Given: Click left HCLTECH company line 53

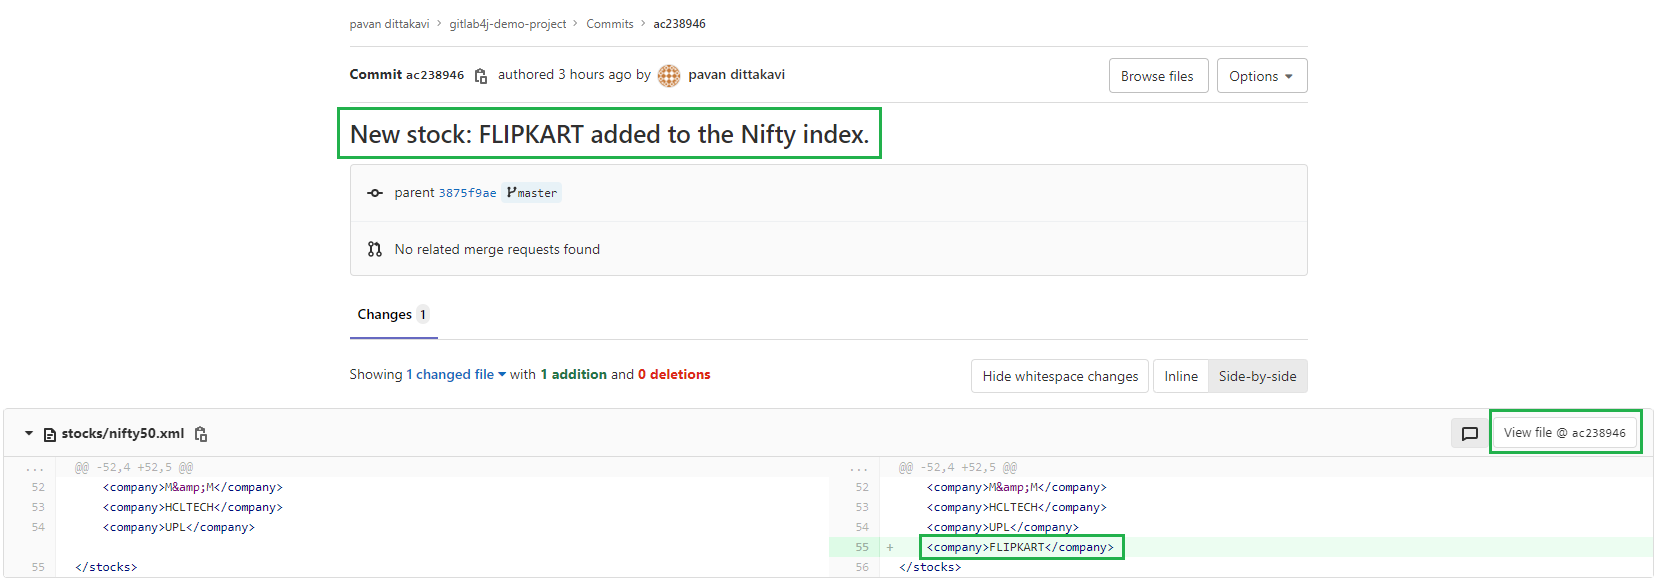Looking at the screenshot, I should point(192,507).
